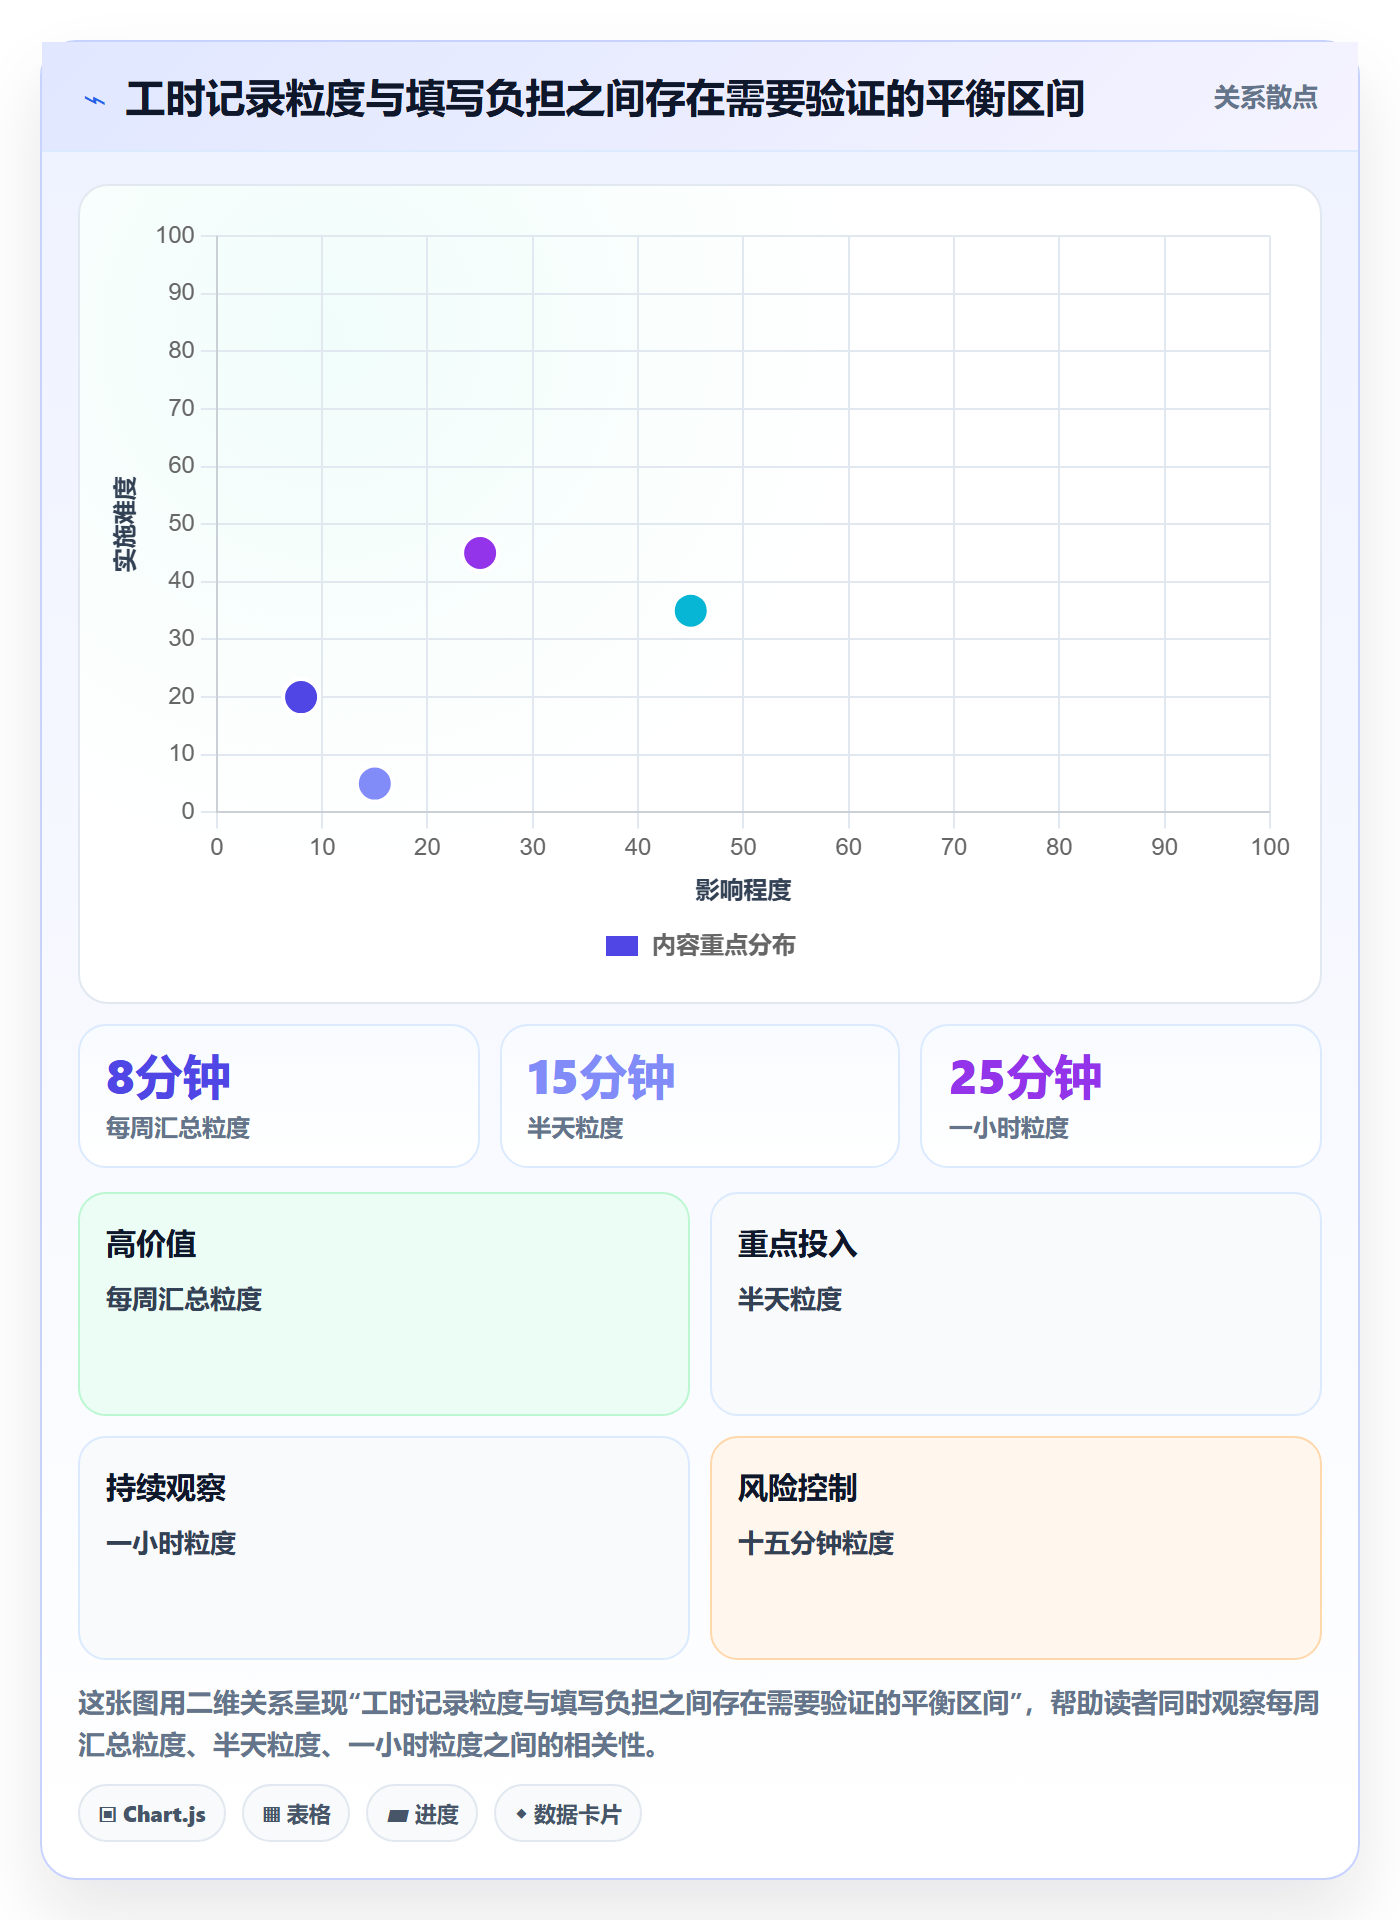
Task: Click the Chart.js tag chip
Action: [x=152, y=1814]
